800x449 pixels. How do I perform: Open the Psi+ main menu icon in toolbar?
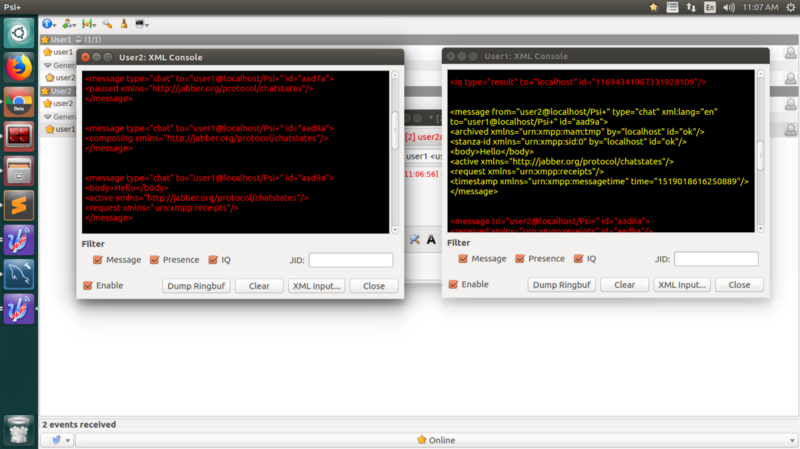point(48,22)
